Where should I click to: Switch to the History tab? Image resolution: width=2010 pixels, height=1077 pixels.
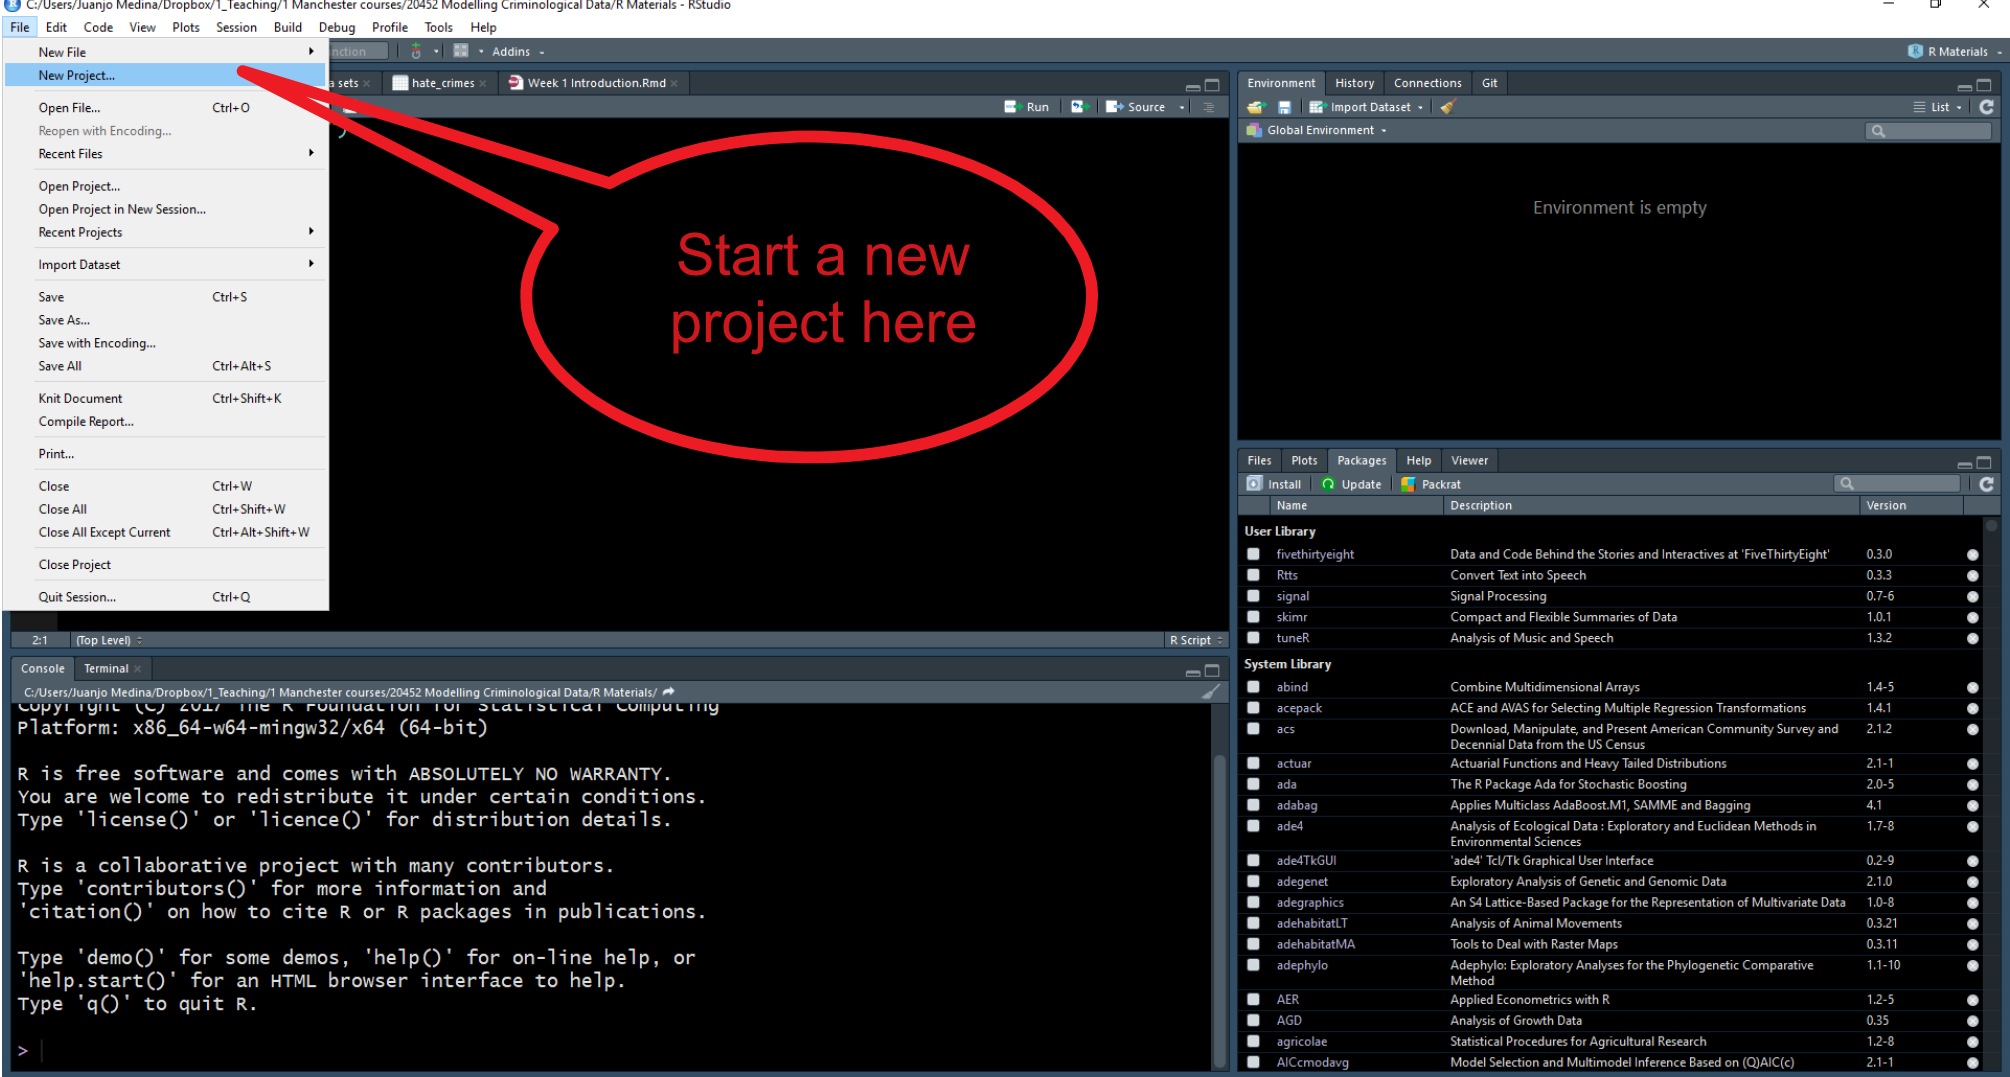pyautogui.click(x=1354, y=83)
